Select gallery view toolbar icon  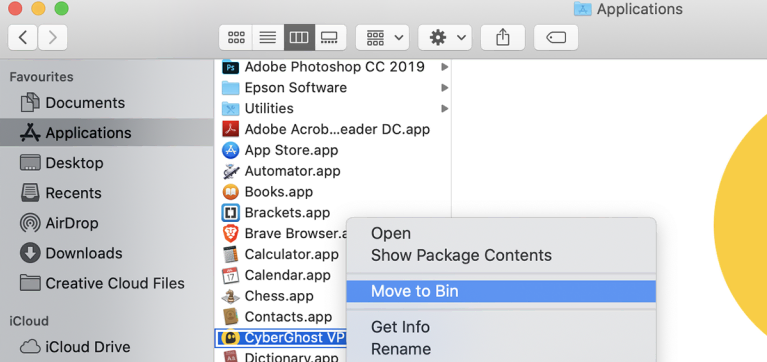[330, 38]
